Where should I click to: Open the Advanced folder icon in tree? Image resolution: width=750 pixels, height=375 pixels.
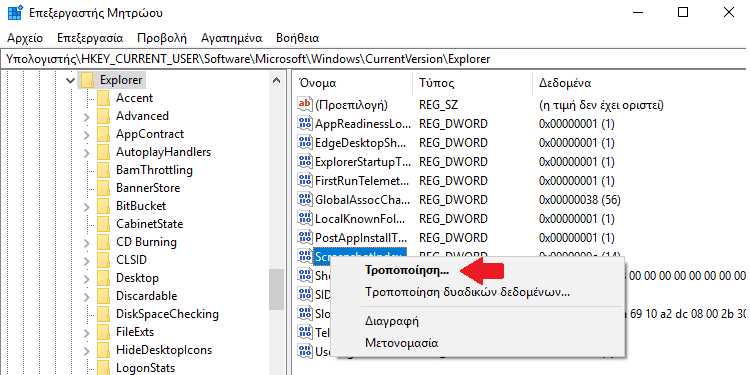coord(103,116)
